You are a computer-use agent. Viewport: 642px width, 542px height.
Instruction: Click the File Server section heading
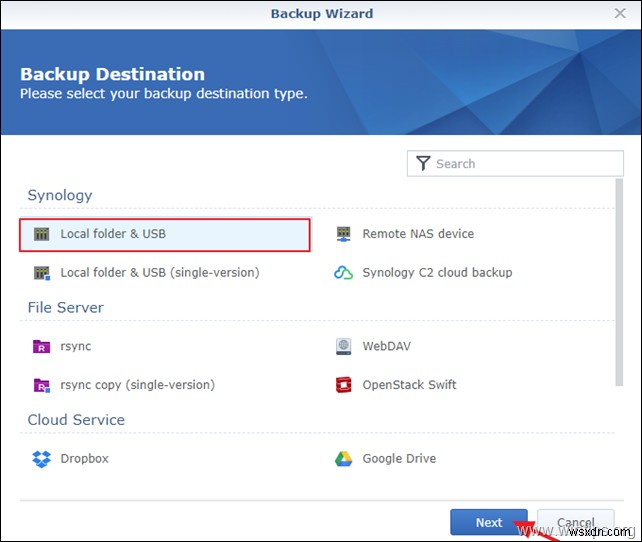(66, 307)
